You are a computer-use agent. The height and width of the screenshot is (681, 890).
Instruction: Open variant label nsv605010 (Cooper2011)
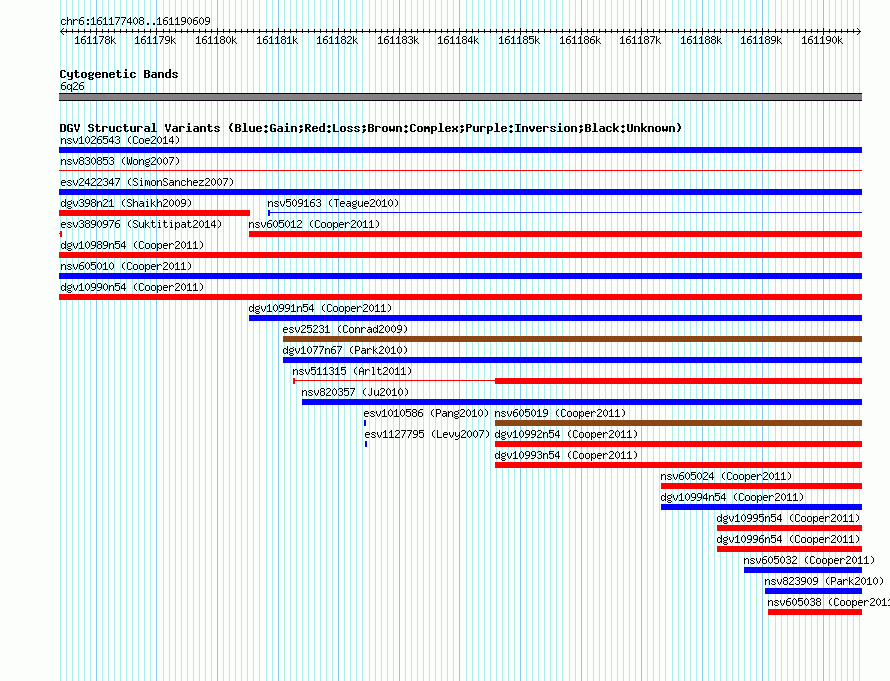pyautogui.click(x=126, y=266)
